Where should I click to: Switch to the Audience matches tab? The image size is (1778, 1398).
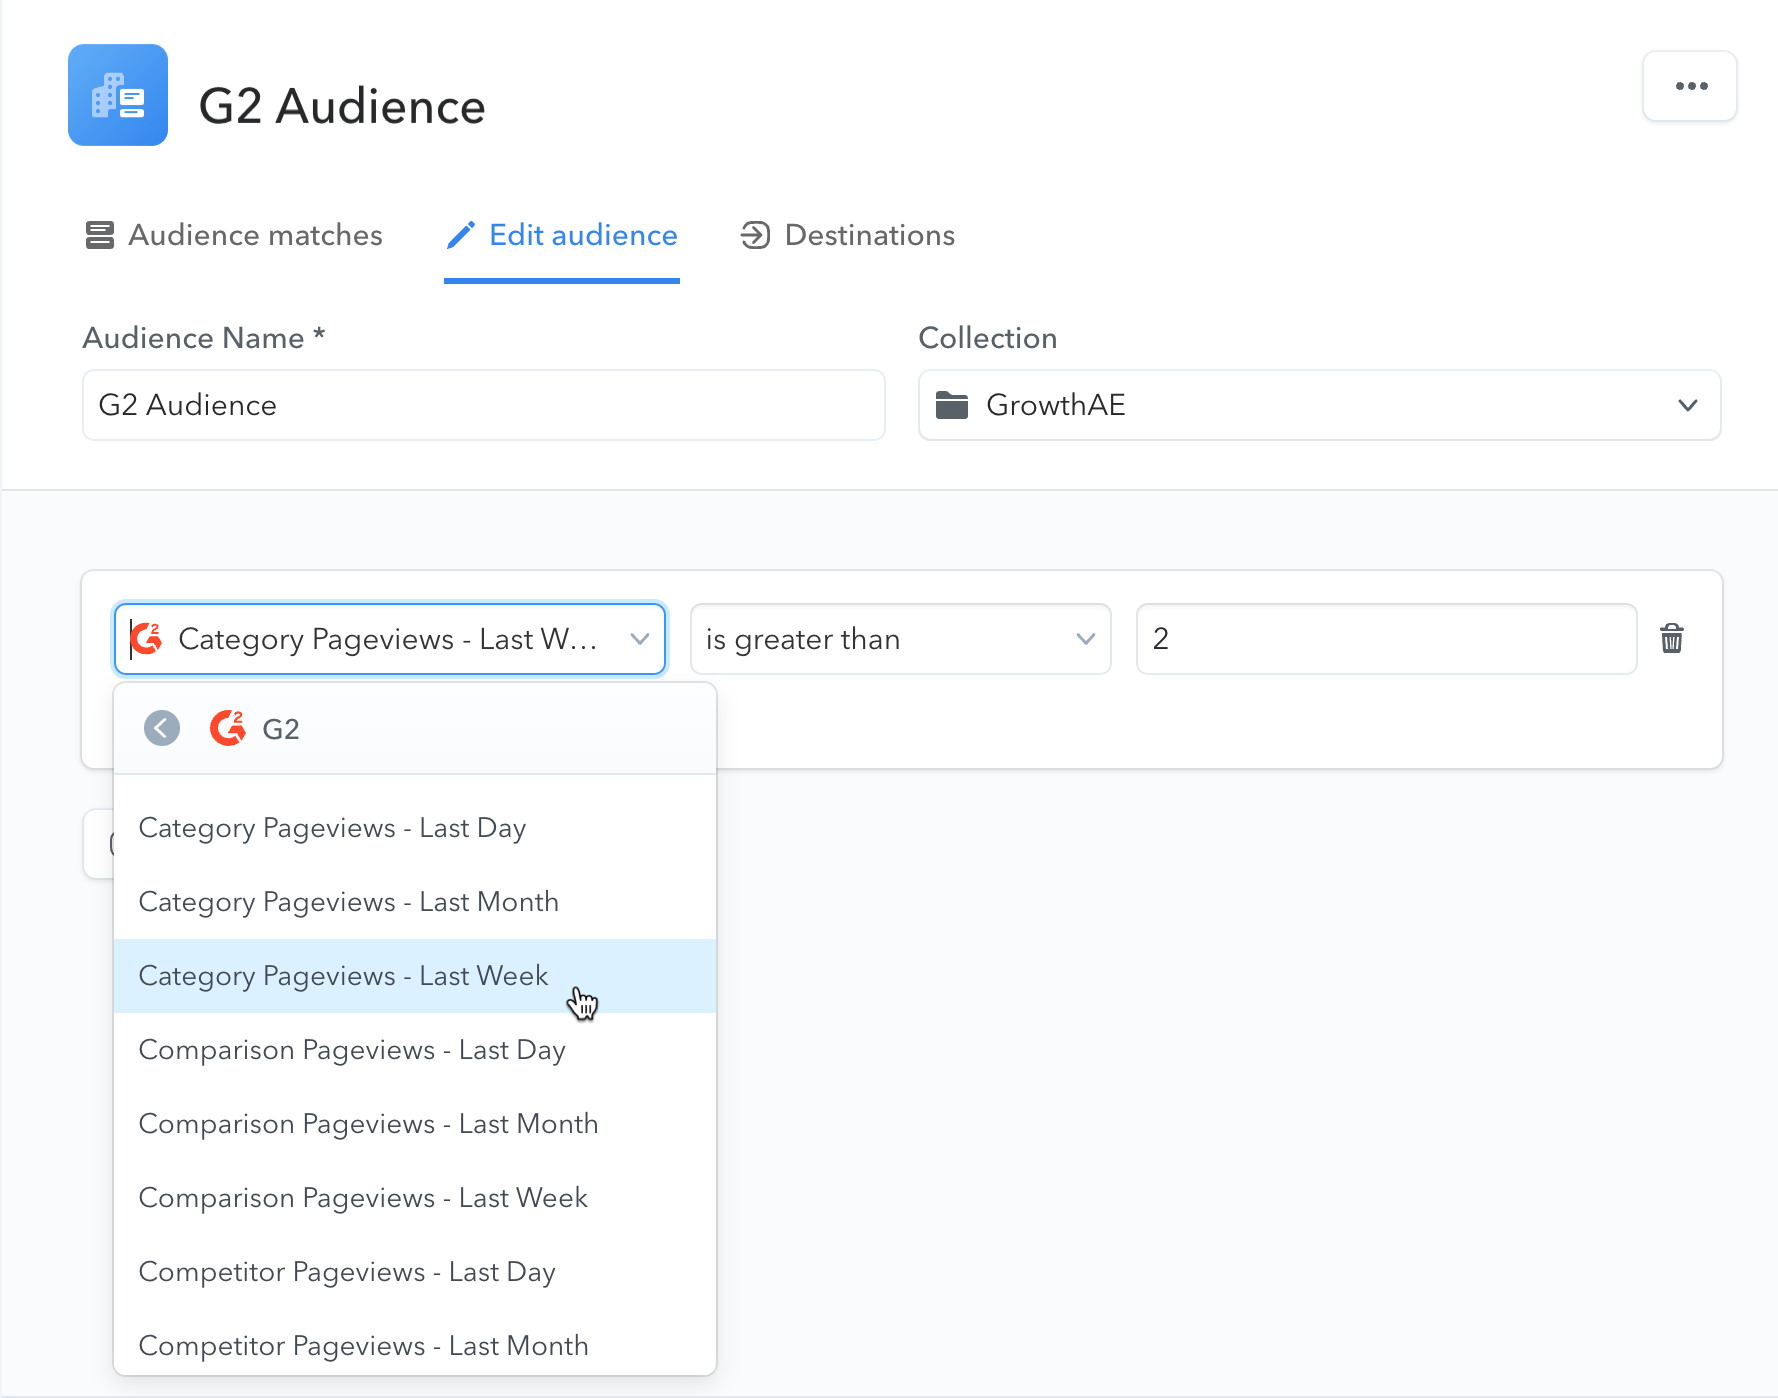pyautogui.click(x=234, y=235)
